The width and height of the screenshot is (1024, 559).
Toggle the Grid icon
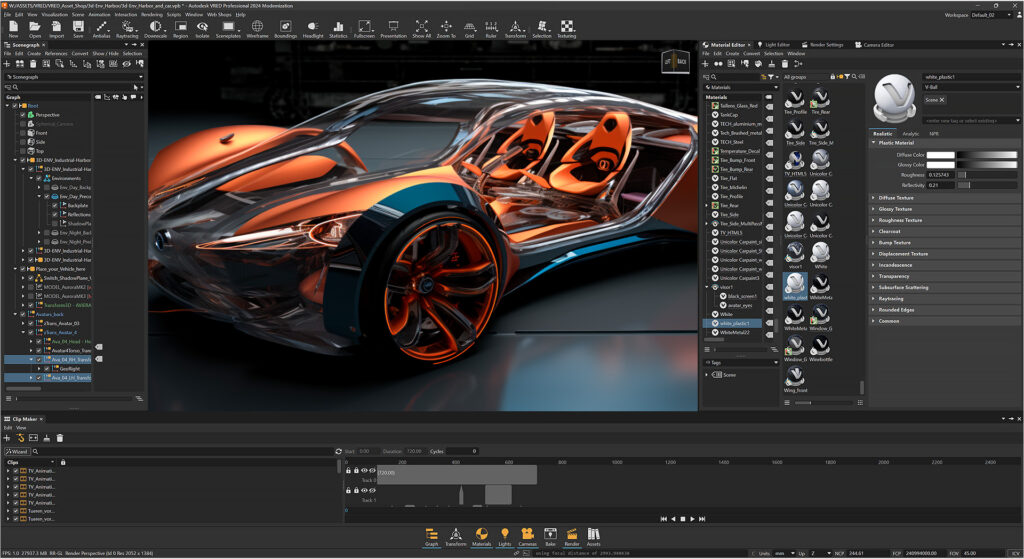click(x=470, y=27)
